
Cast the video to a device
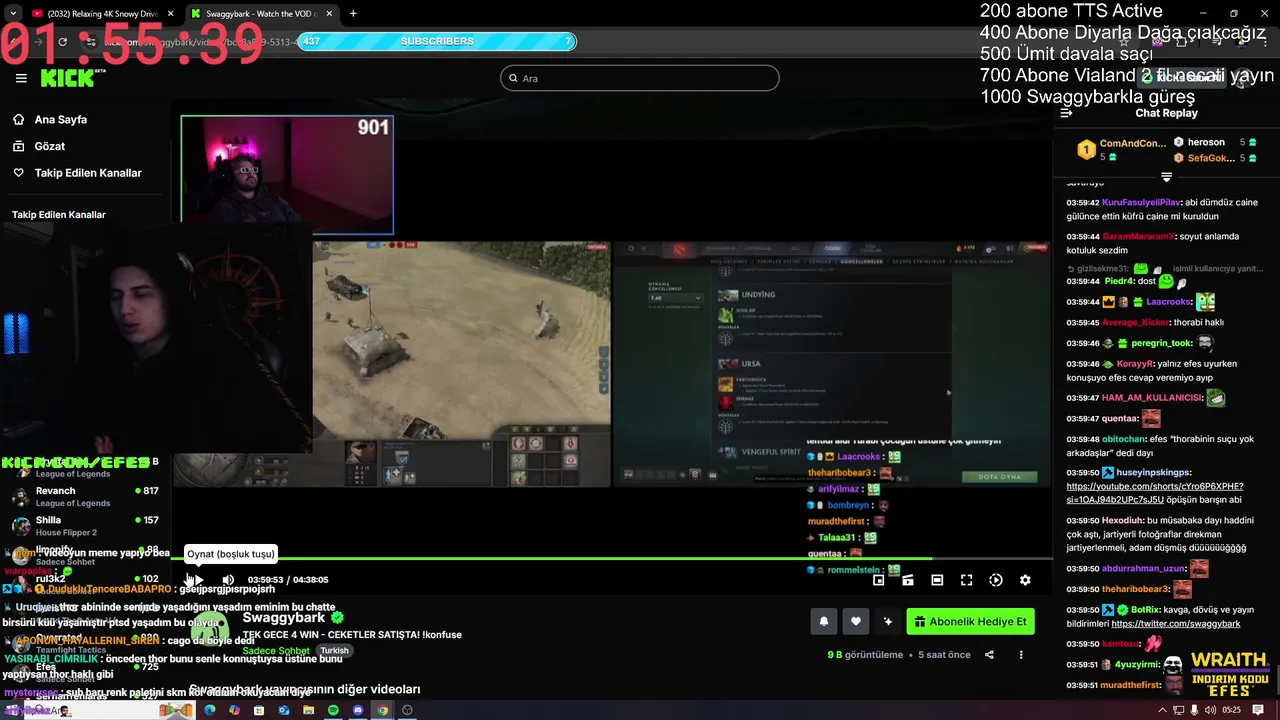[907, 580]
